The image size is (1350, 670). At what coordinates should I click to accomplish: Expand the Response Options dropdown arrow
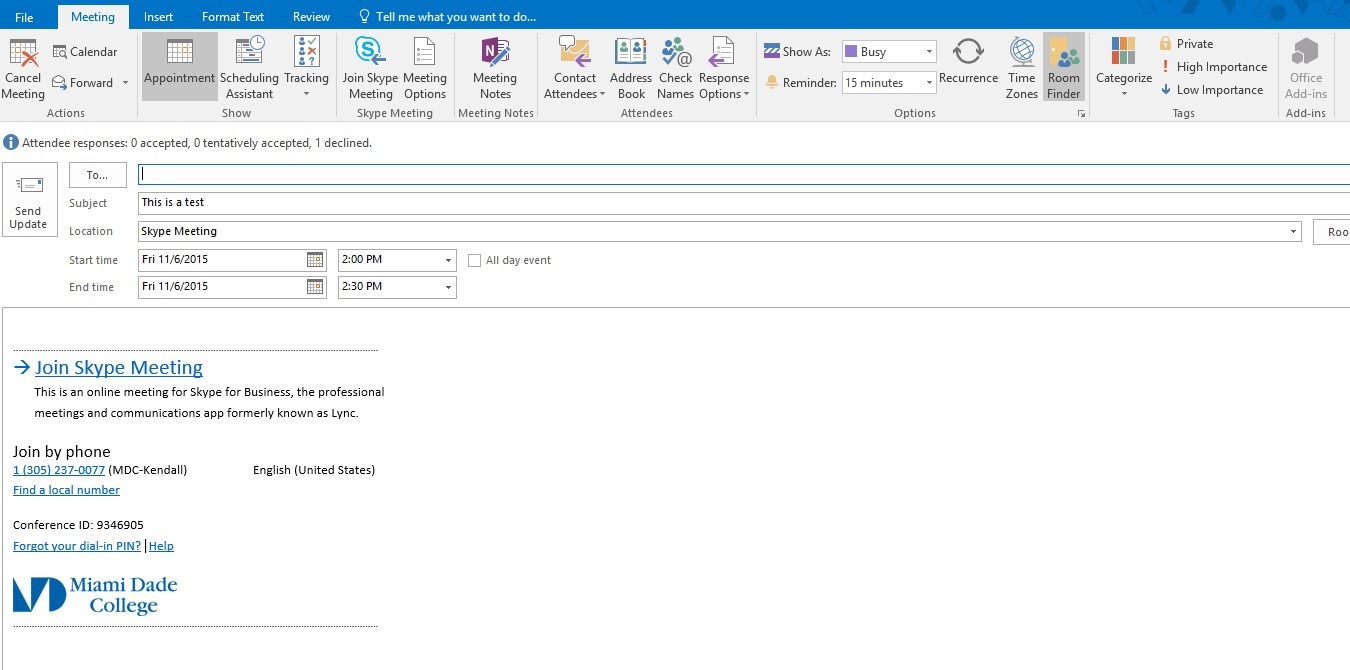point(746,94)
